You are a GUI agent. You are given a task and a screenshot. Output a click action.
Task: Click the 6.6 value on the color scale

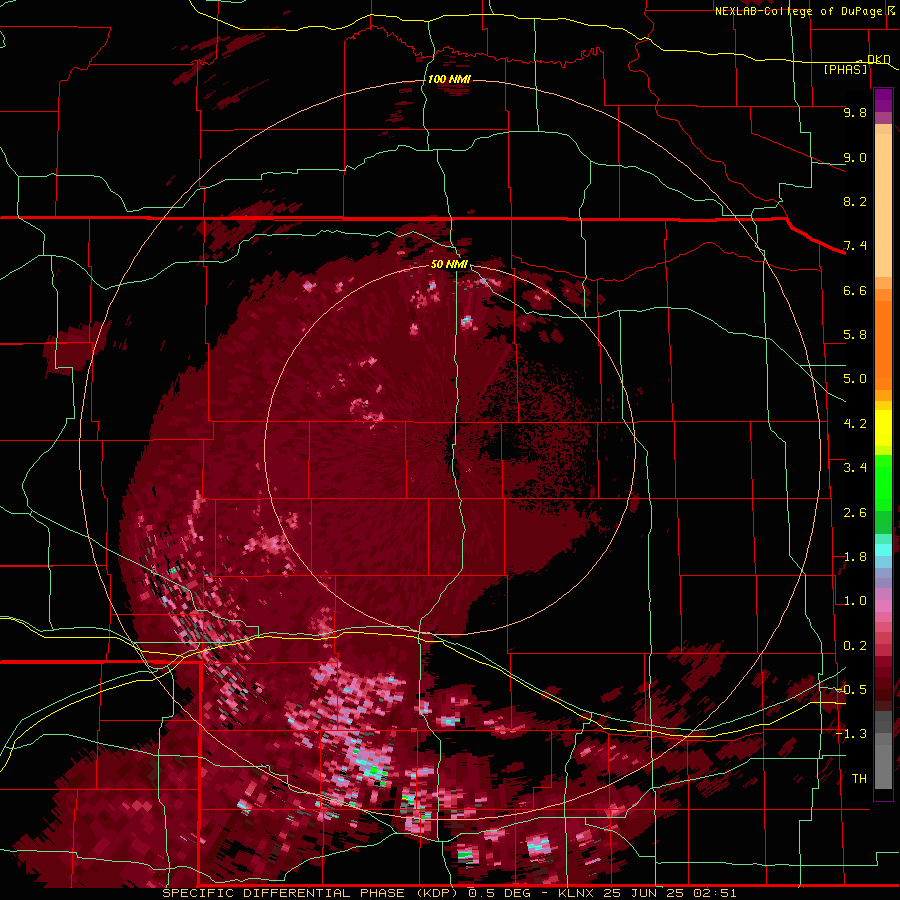(x=855, y=290)
